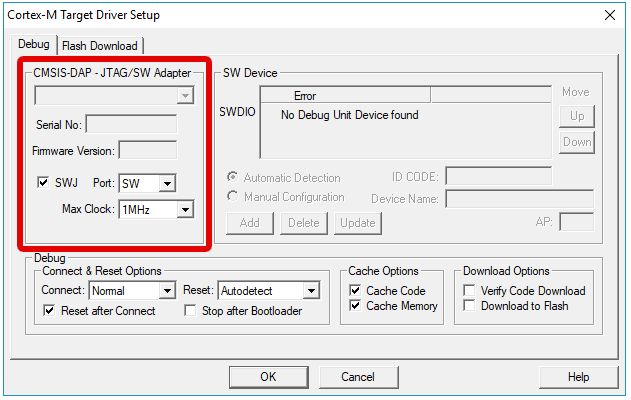Image resolution: width=631 pixels, height=400 pixels.
Task: Click the Serial No field
Action: (131, 125)
